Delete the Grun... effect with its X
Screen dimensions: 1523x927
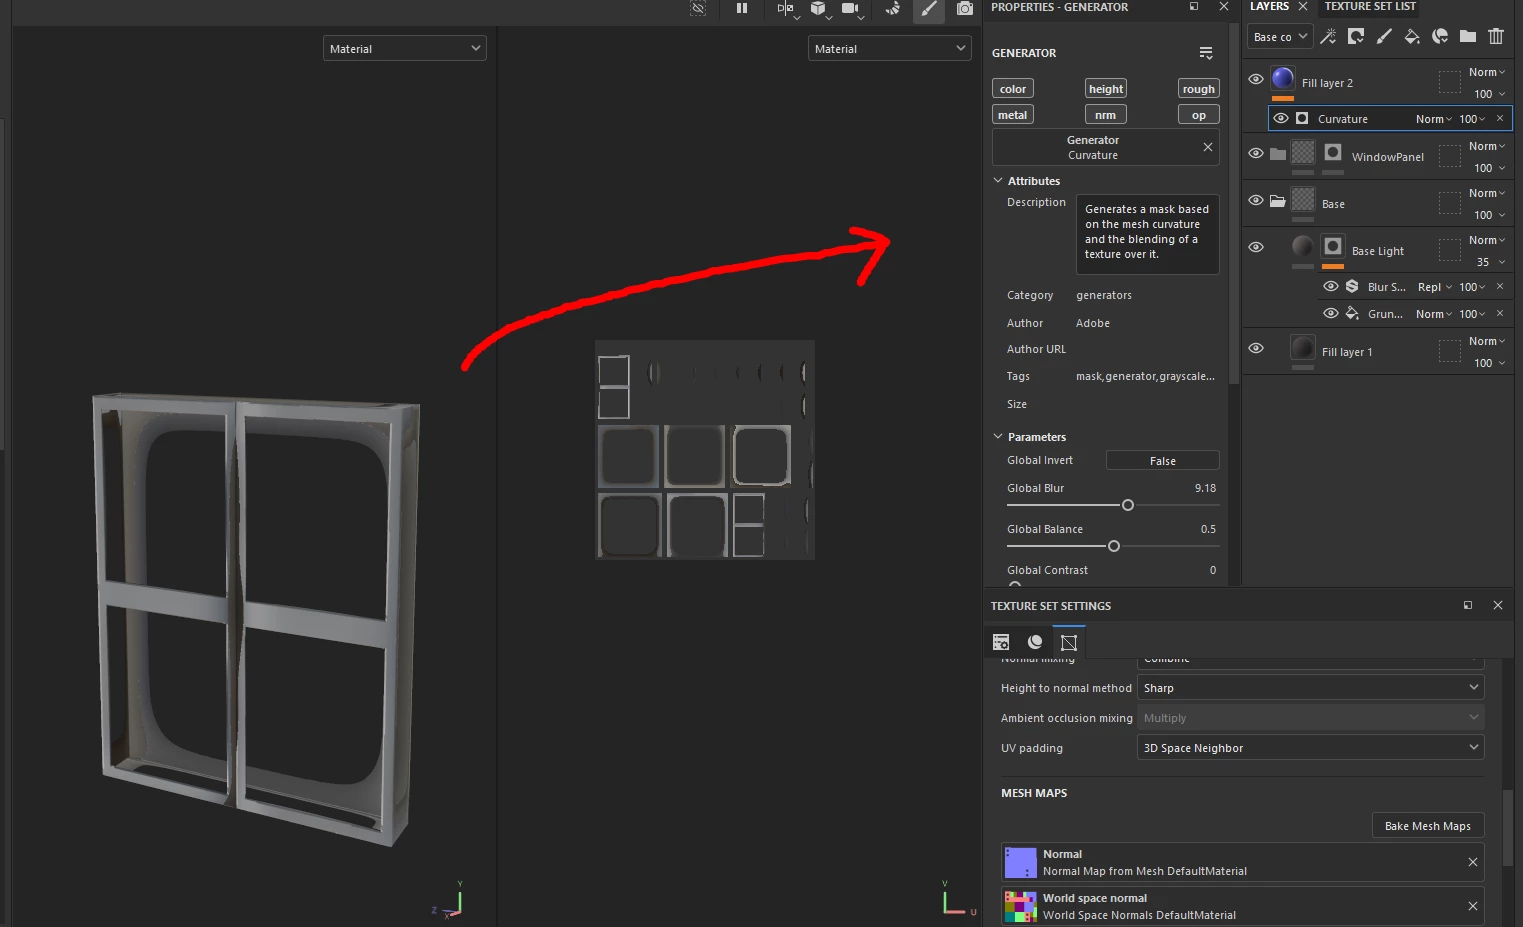point(1500,313)
